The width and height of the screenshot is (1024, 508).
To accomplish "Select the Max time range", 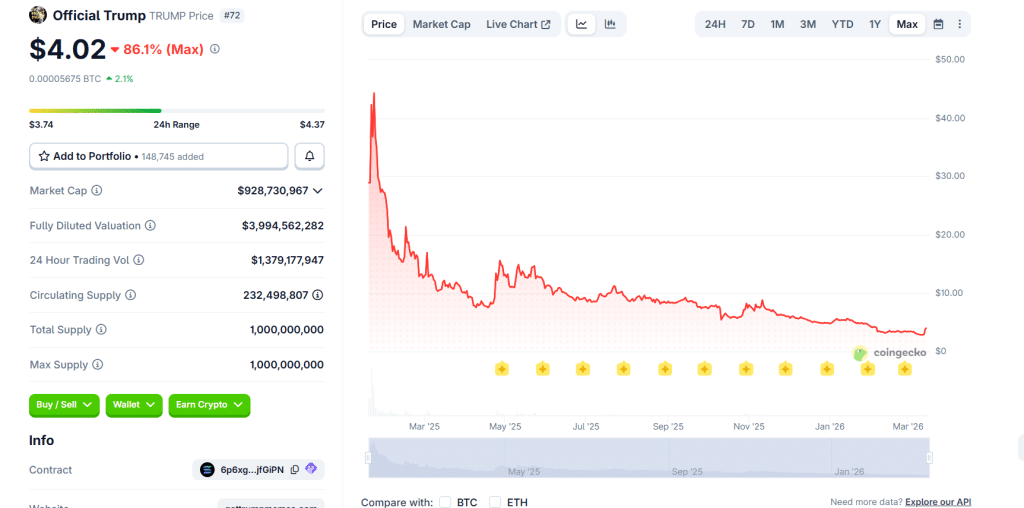I will [907, 24].
